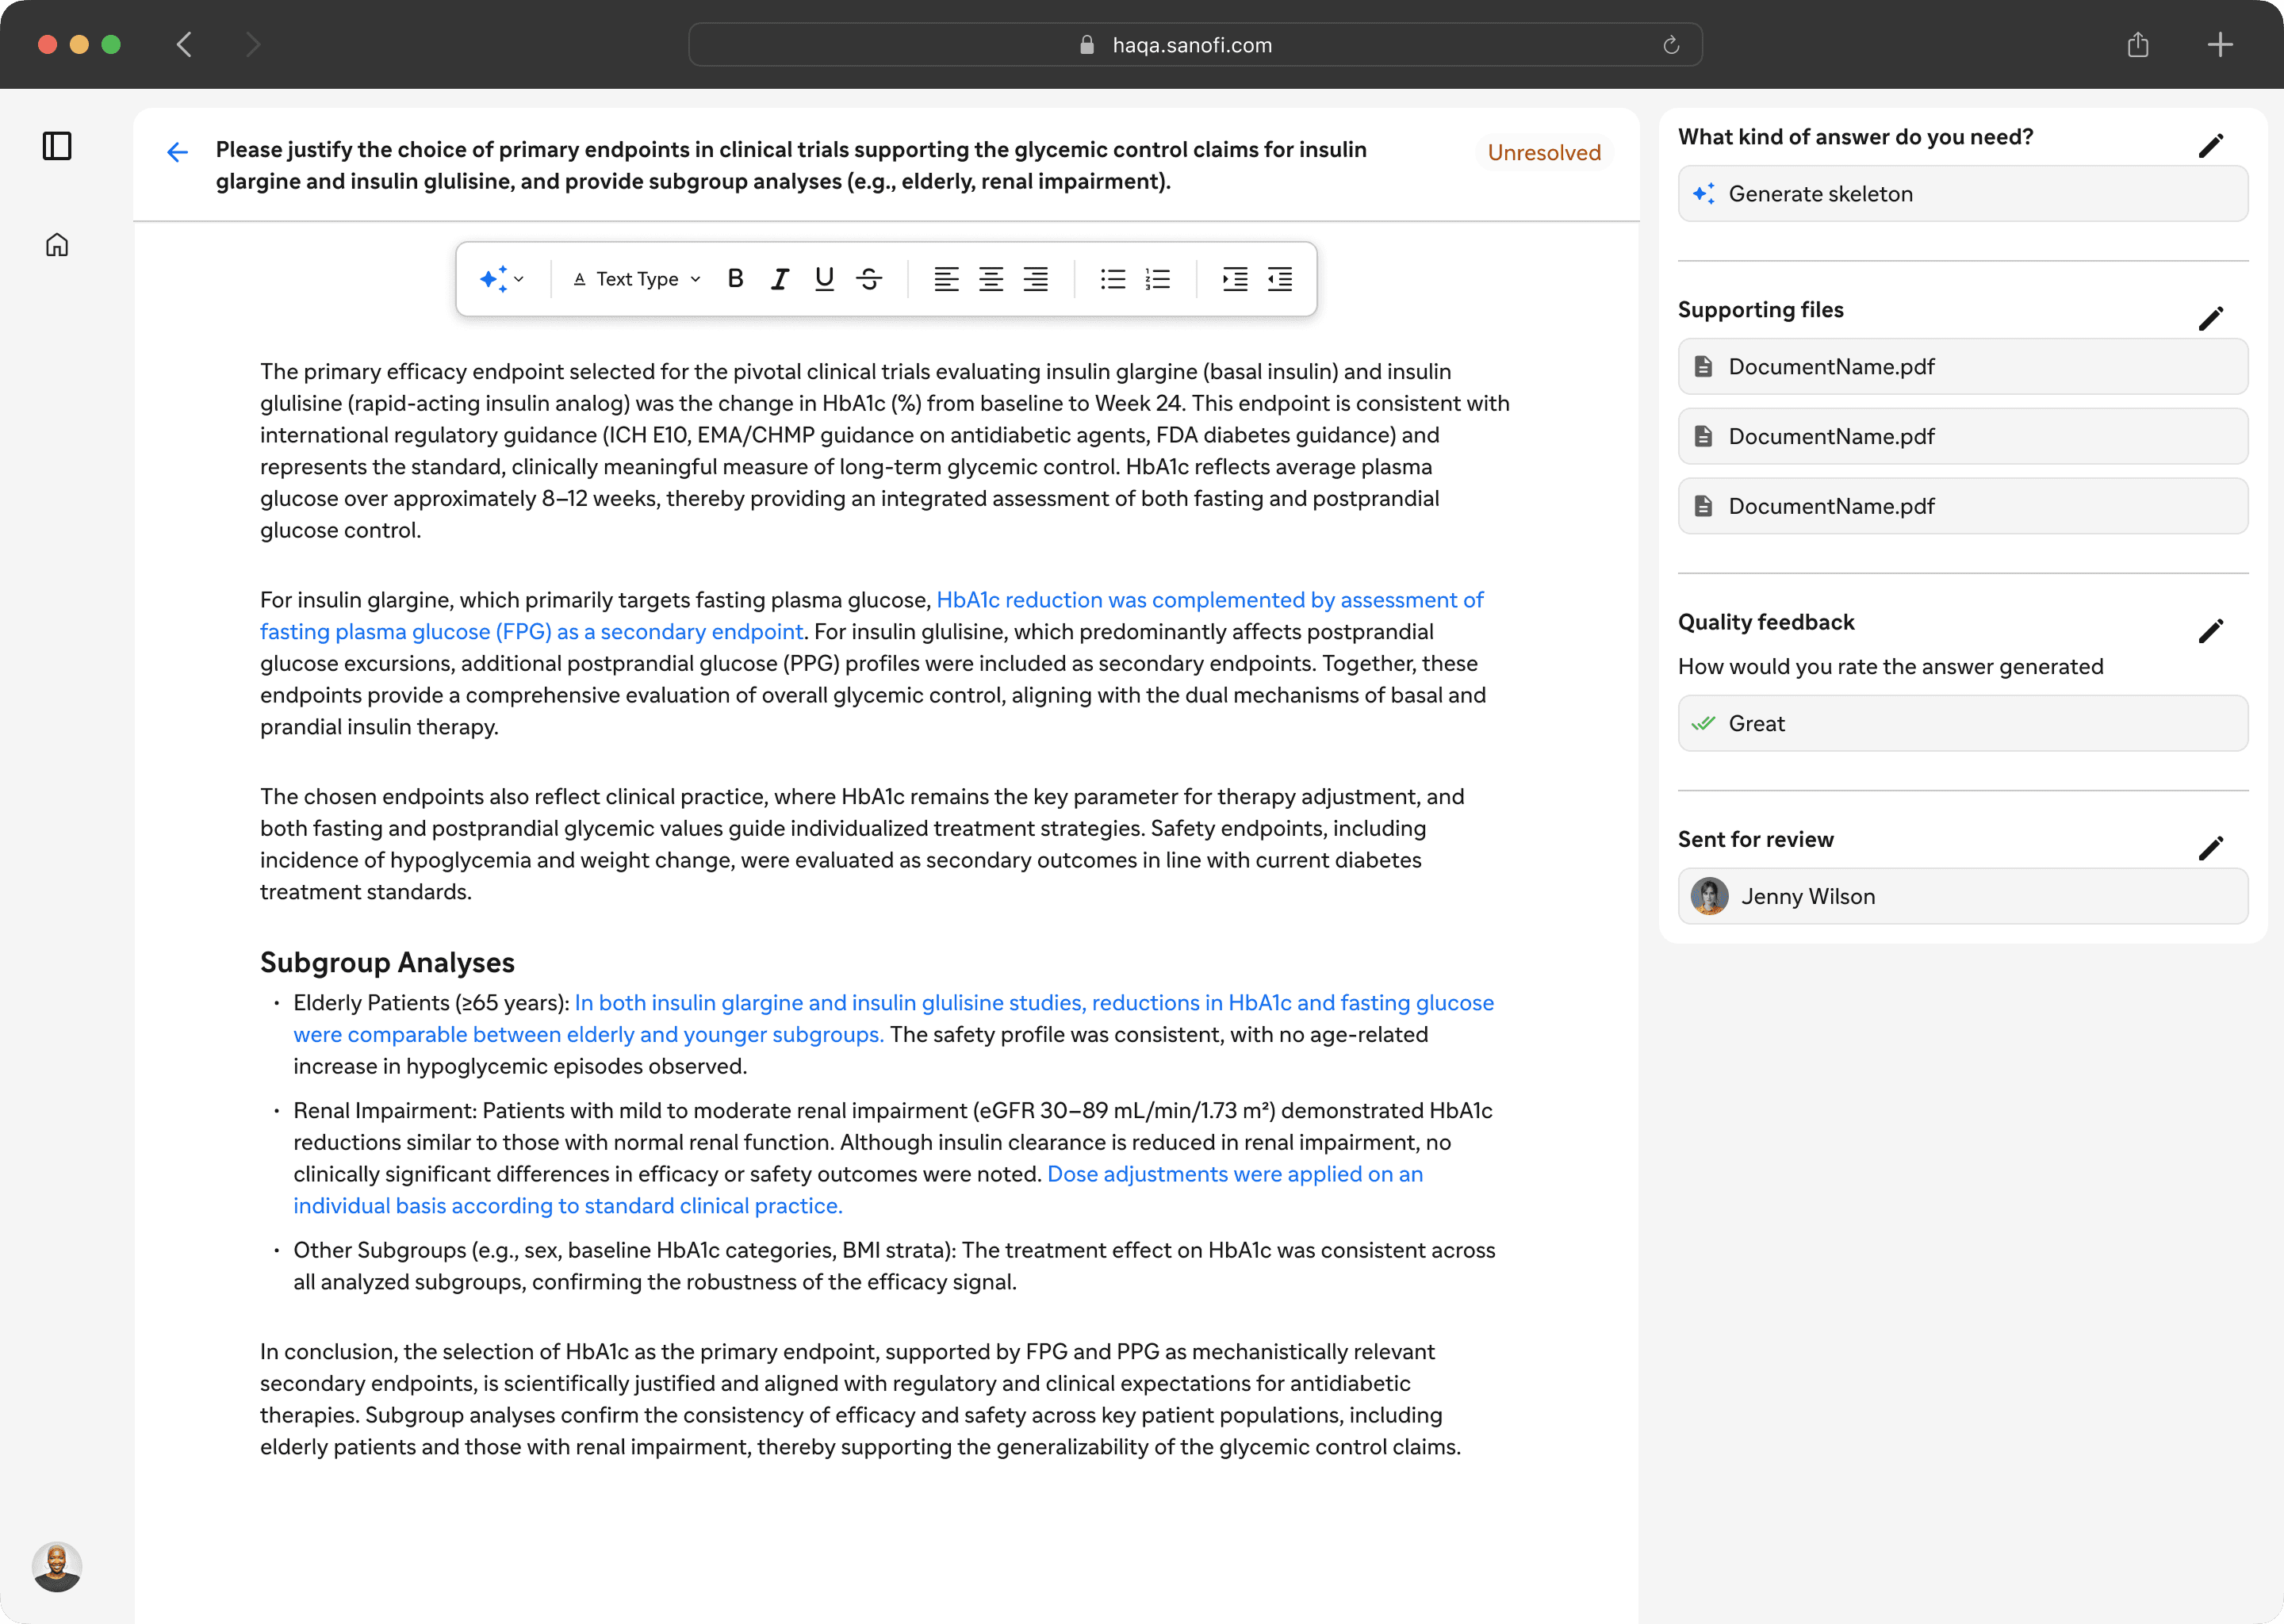Increase paragraph indent
Image resolution: width=2284 pixels, height=1624 pixels.
coord(1235,279)
